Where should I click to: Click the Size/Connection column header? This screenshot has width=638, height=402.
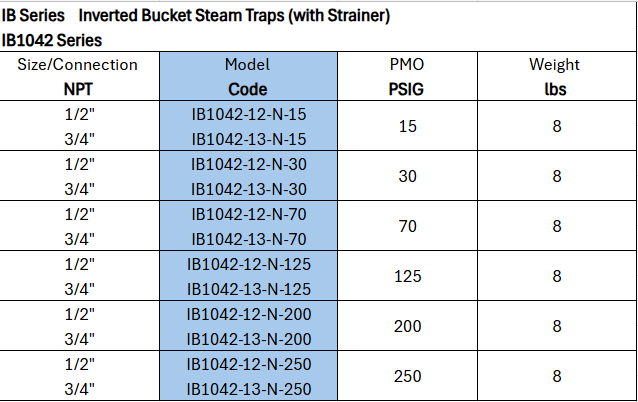pos(79,65)
